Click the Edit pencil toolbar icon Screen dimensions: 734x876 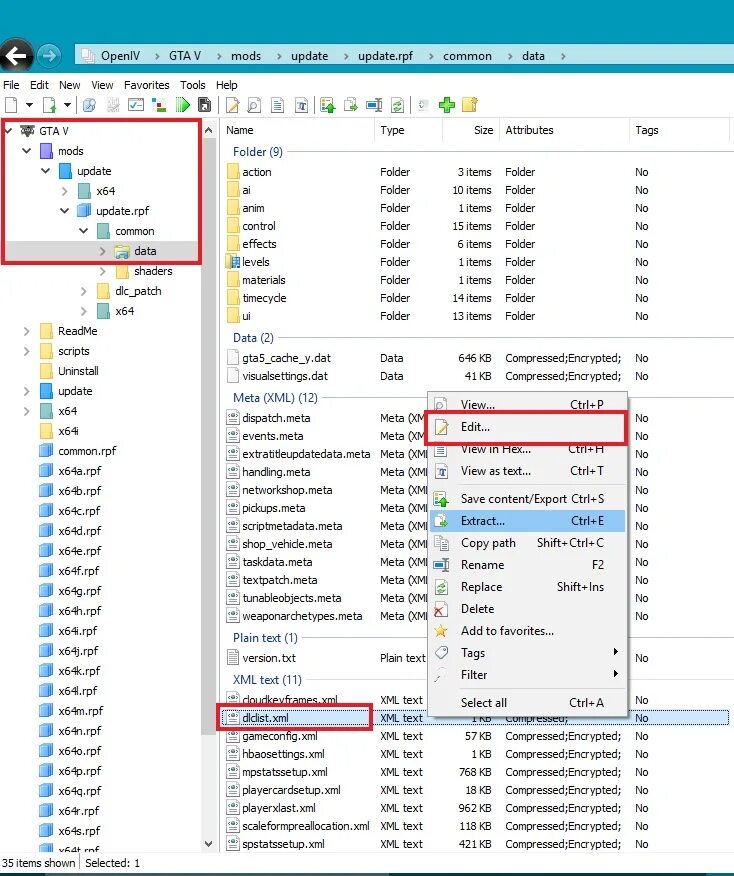point(232,105)
